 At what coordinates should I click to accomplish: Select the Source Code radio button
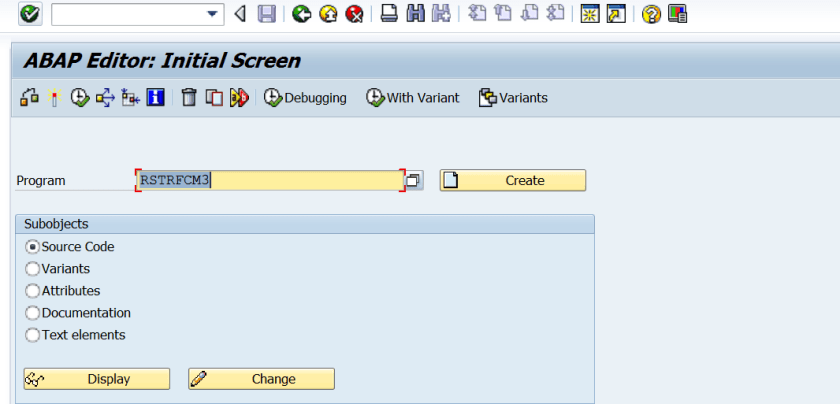click(x=33, y=247)
